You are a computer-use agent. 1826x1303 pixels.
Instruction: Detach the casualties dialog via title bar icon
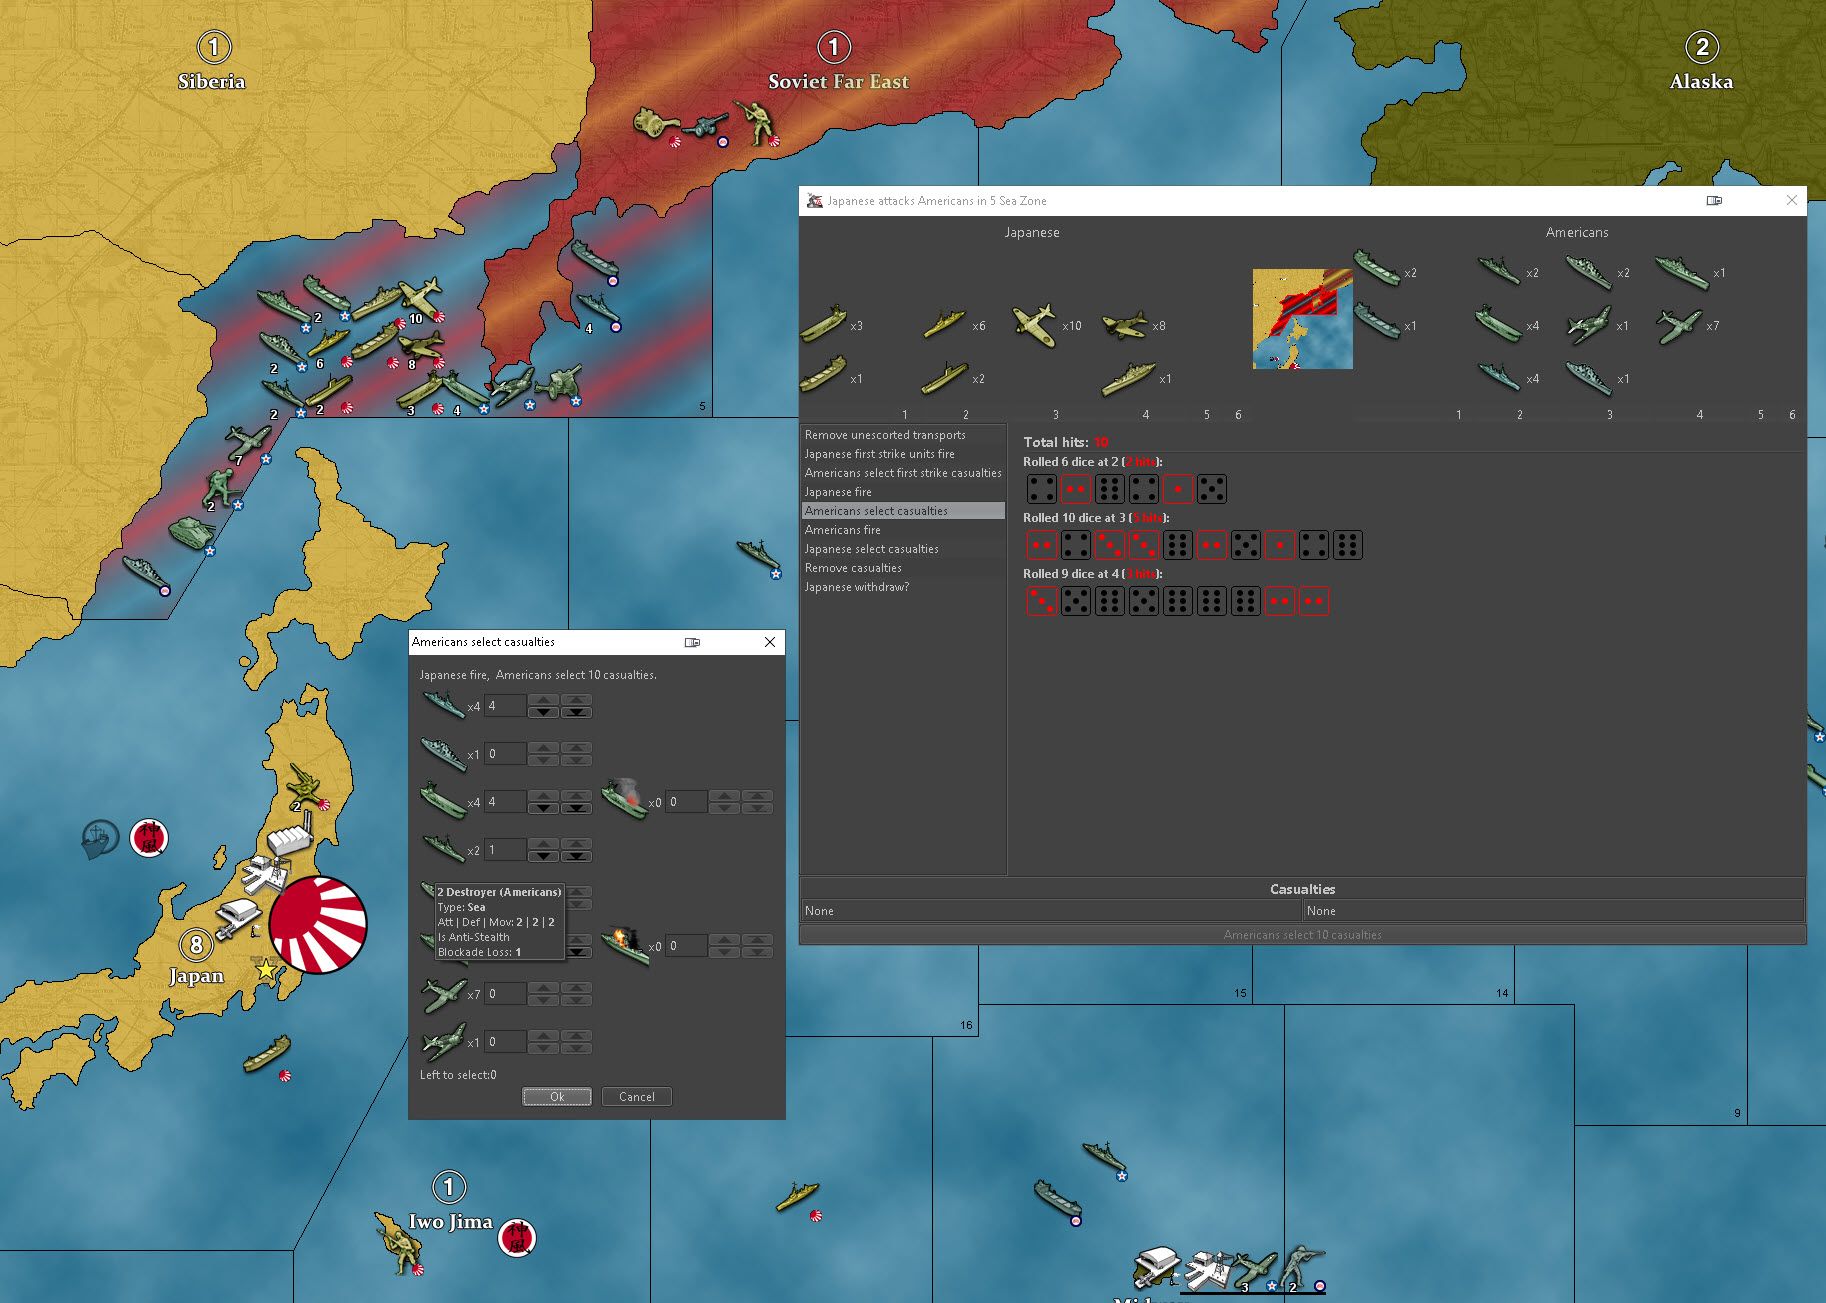tap(692, 642)
